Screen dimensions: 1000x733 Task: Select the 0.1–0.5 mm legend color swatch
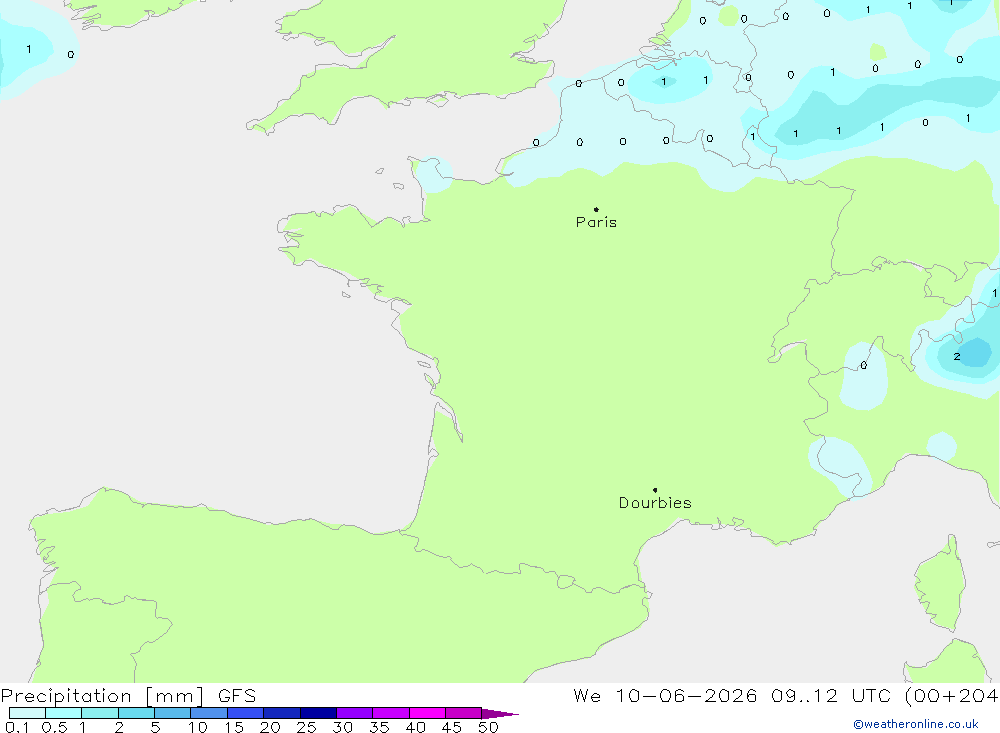27,713
